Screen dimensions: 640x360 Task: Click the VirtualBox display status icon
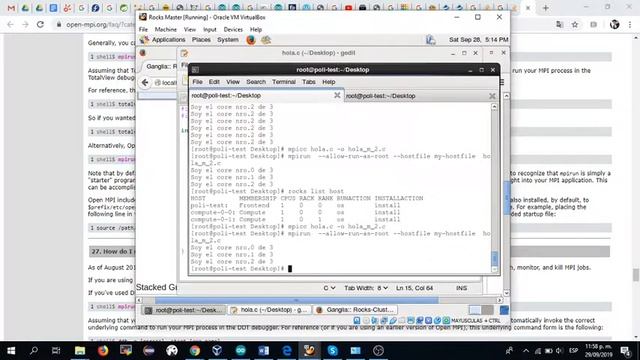point(411,321)
